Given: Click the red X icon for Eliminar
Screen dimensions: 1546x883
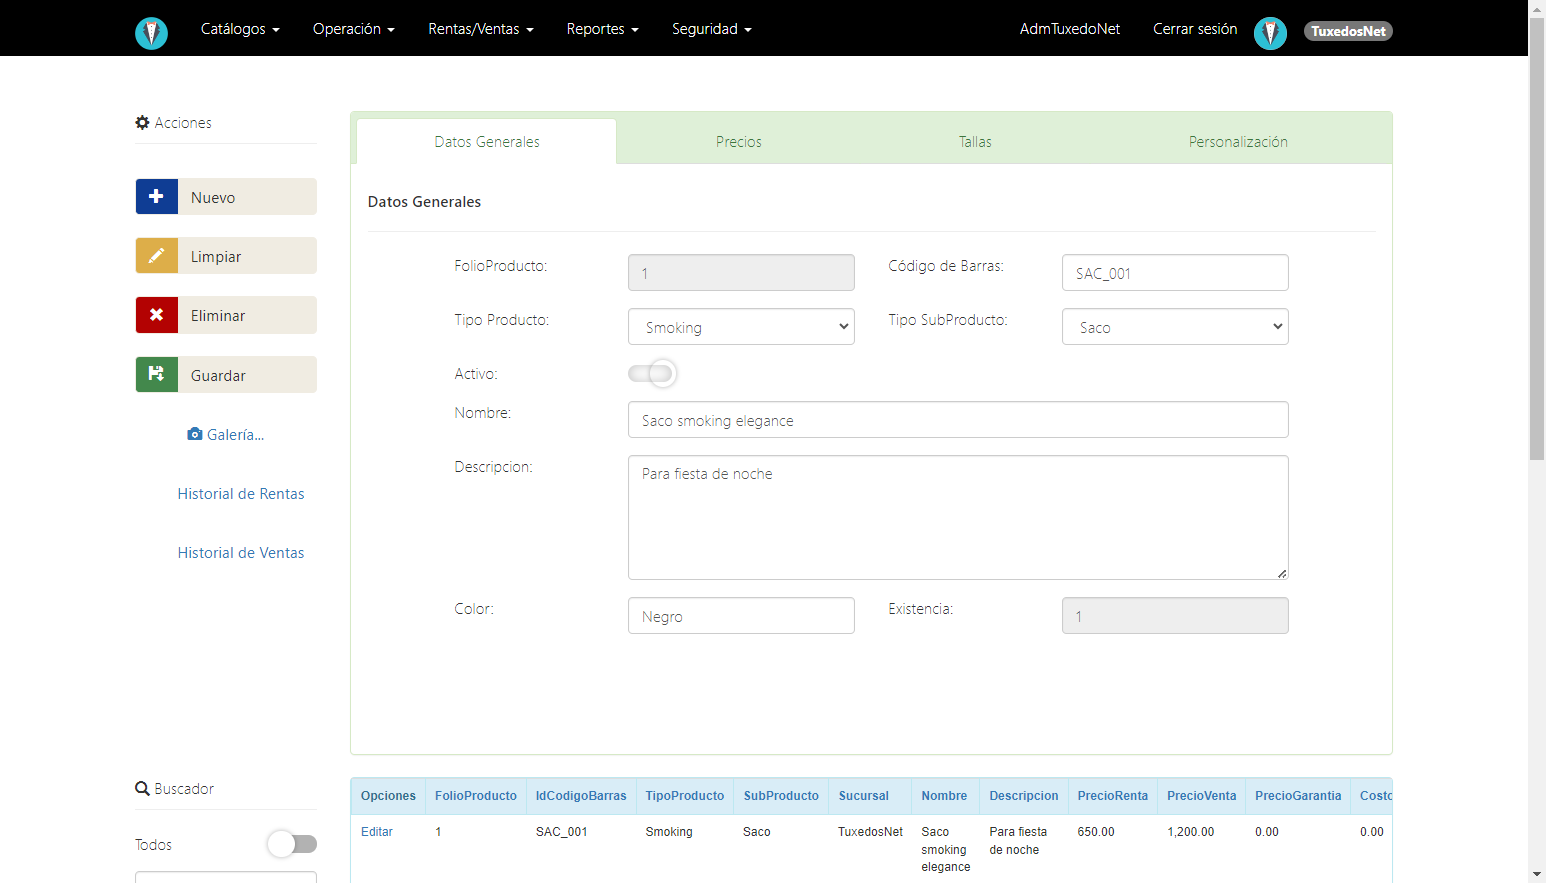Looking at the screenshot, I should coord(157,315).
